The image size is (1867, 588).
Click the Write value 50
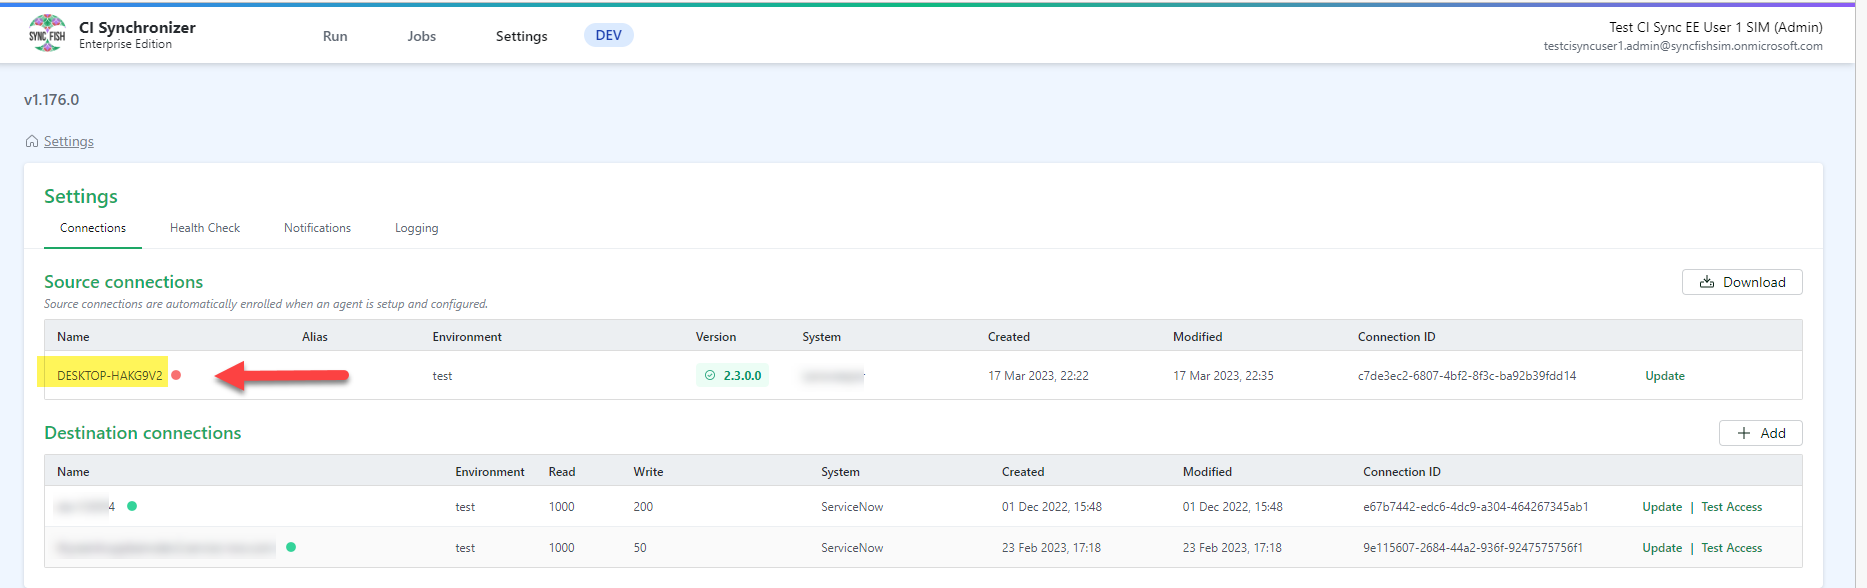[x=640, y=548]
